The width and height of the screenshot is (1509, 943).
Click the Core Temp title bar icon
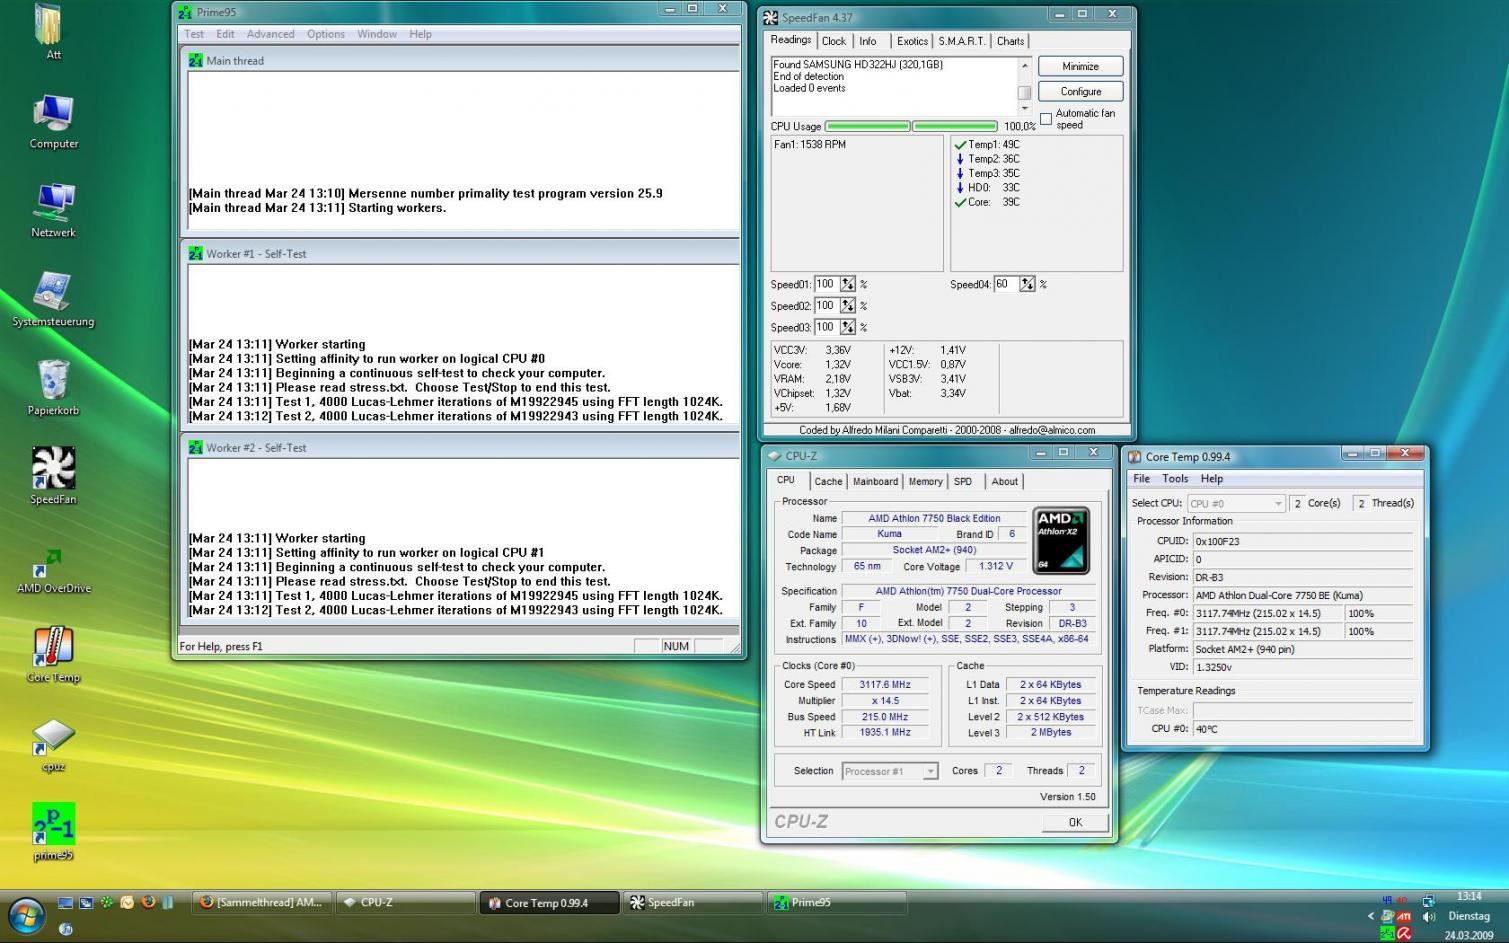[x=1135, y=457]
